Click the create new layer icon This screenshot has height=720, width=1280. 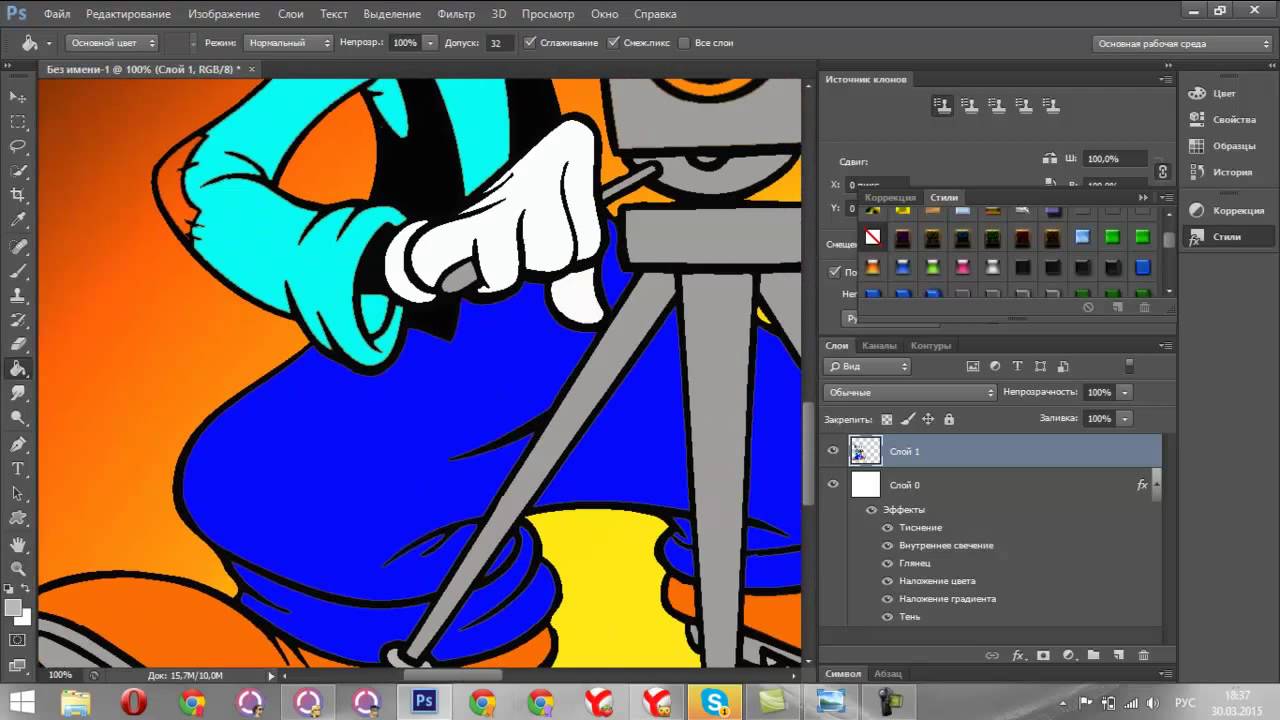[x=1118, y=656]
